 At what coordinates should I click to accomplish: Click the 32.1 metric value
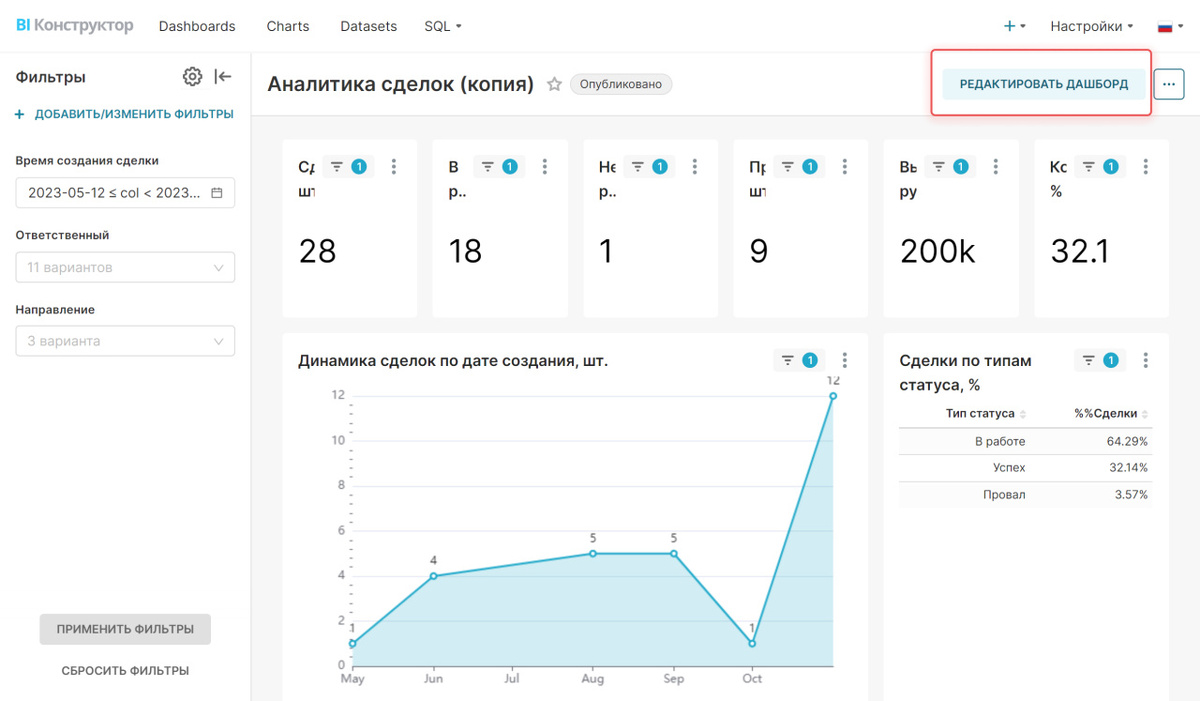point(1079,251)
